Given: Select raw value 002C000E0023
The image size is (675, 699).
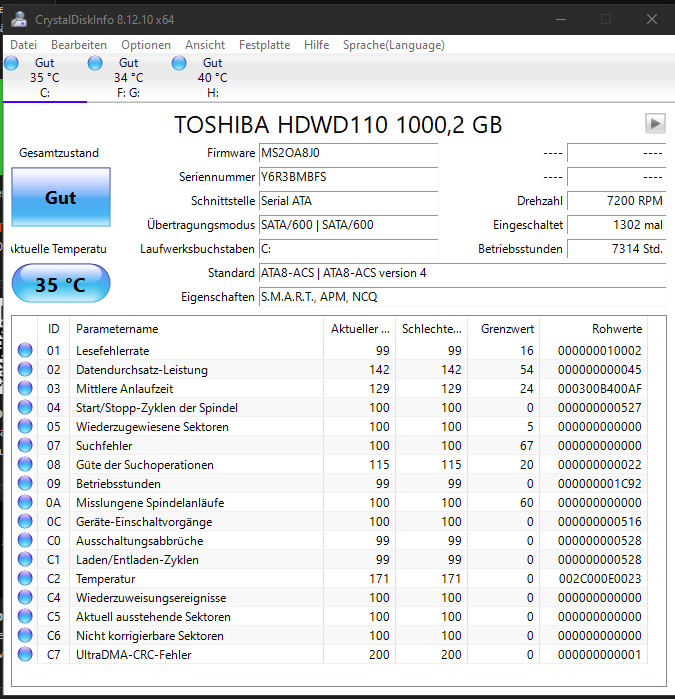Looking at the screenshot, I should click(600, 579).
